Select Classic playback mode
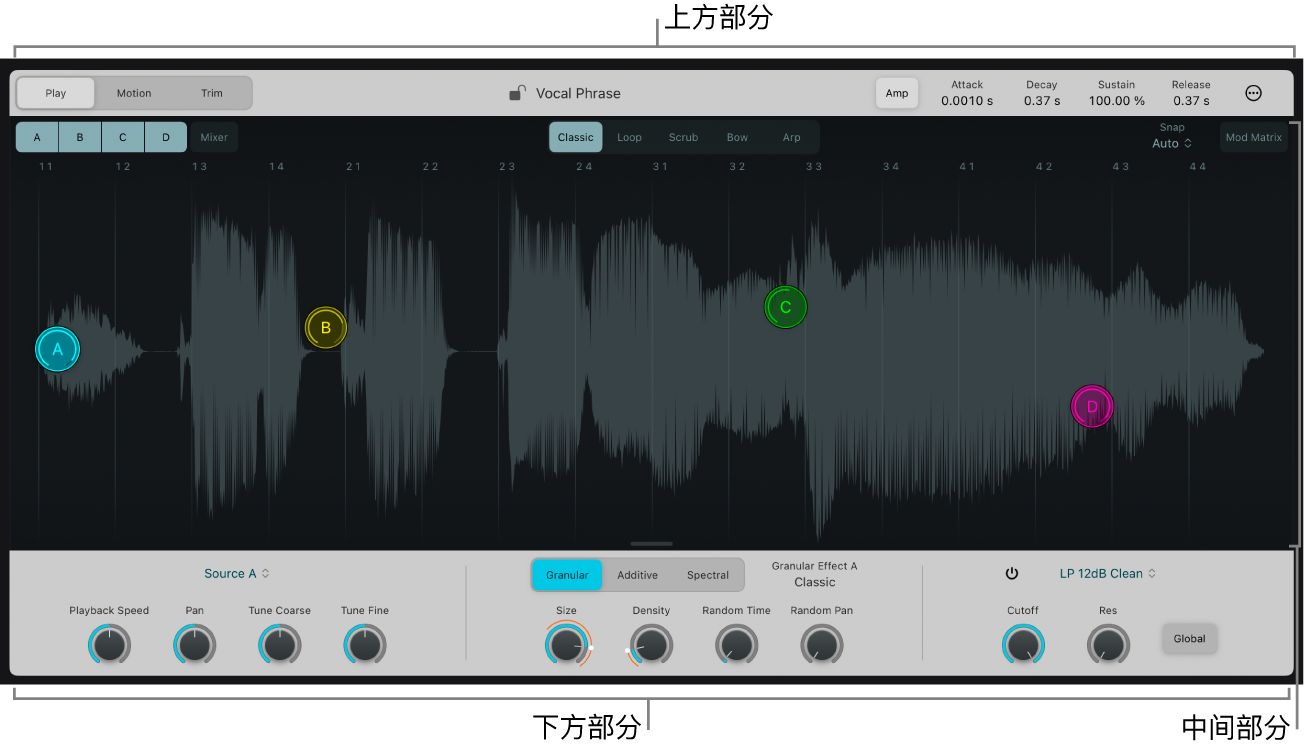 click(576, 137)
